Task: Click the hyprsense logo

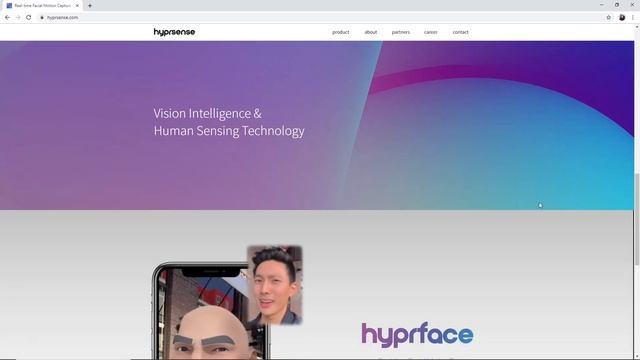Action: coord(174,32)
